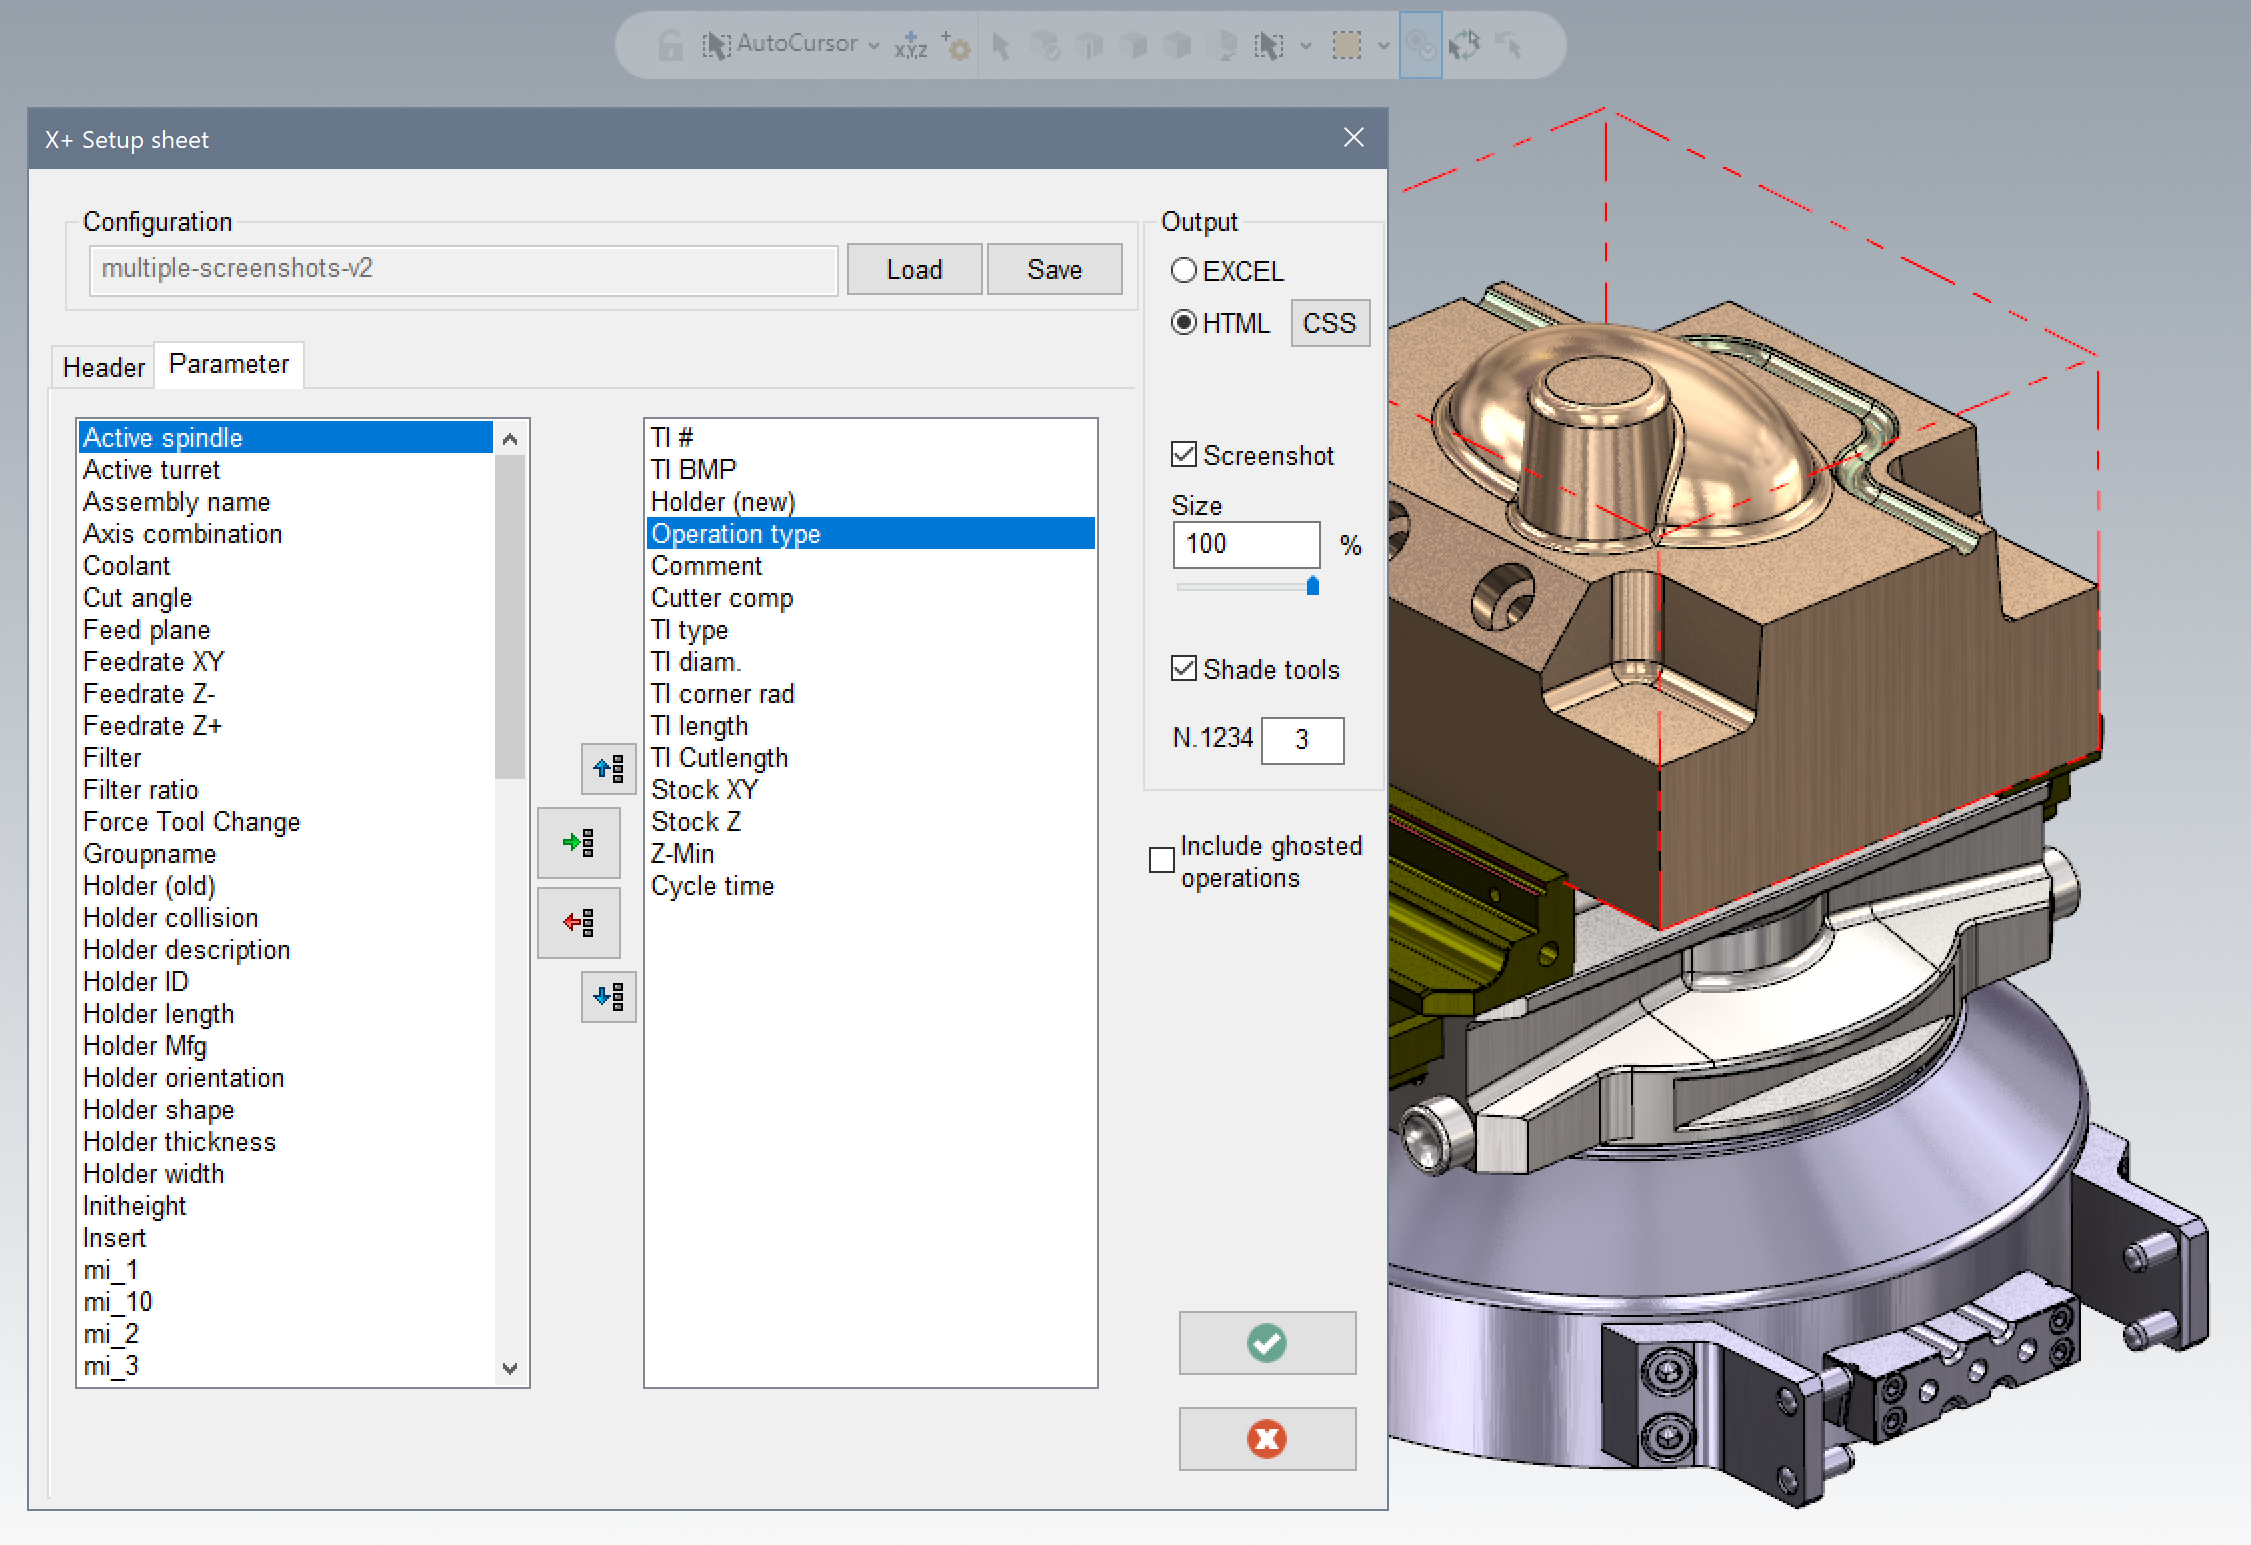2251x1545 pixels.
Task: Expand the AutoCursor dropdown arrow
Action: coord(874,46)
